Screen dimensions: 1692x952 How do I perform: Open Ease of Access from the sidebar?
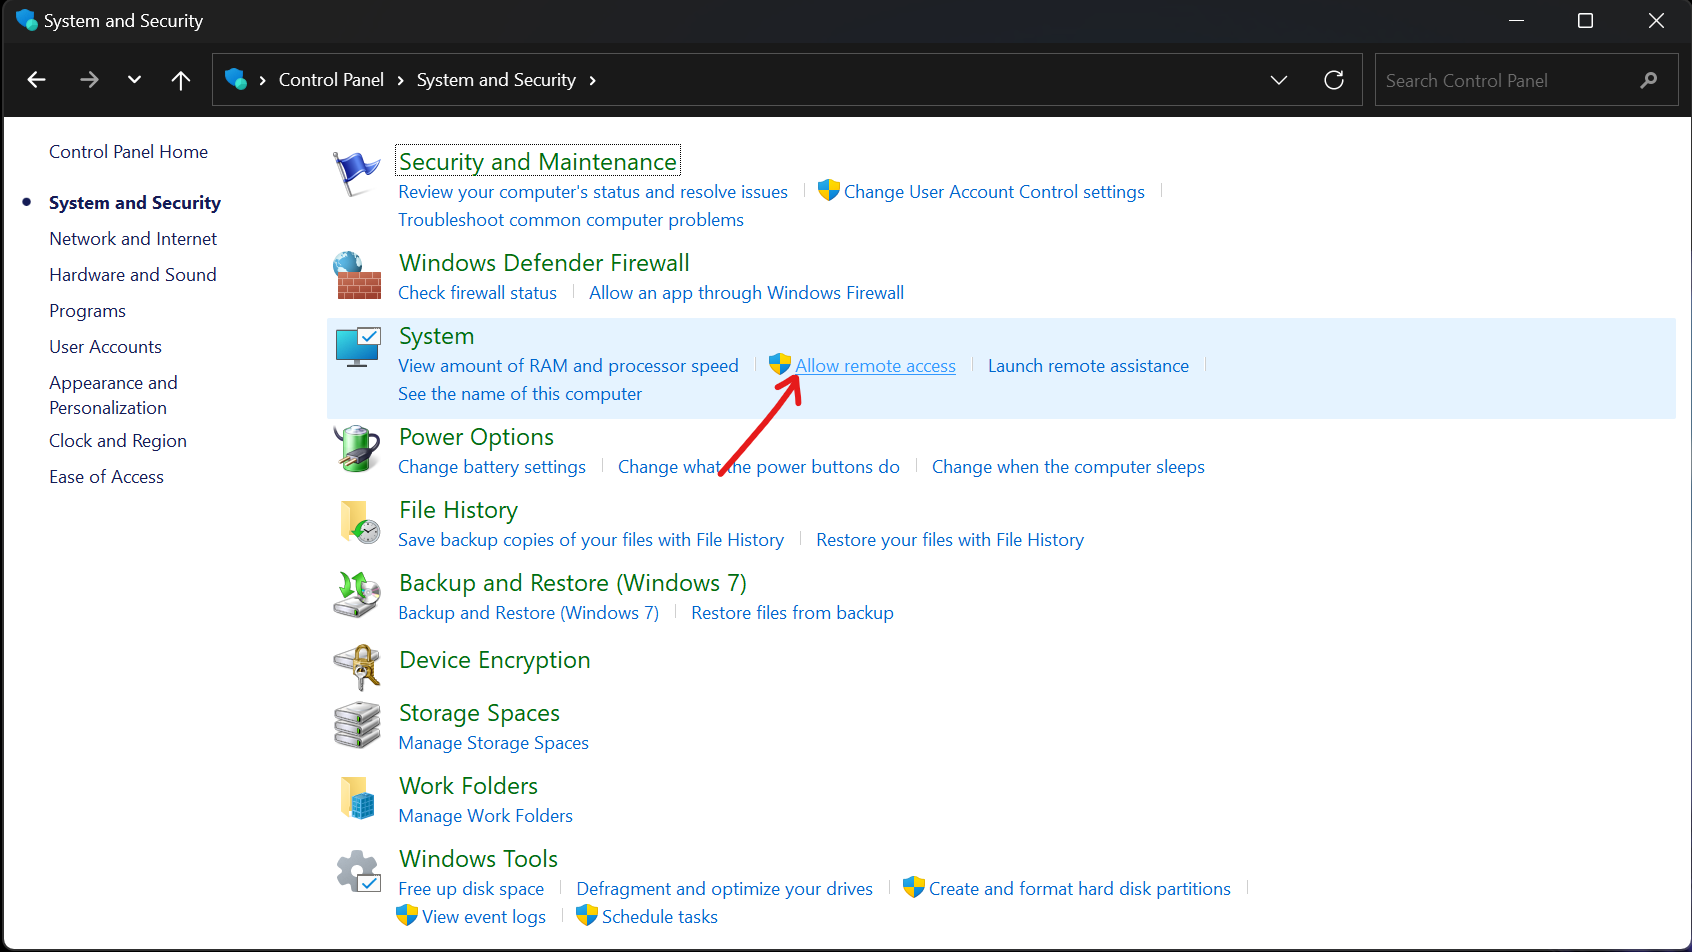106,476
